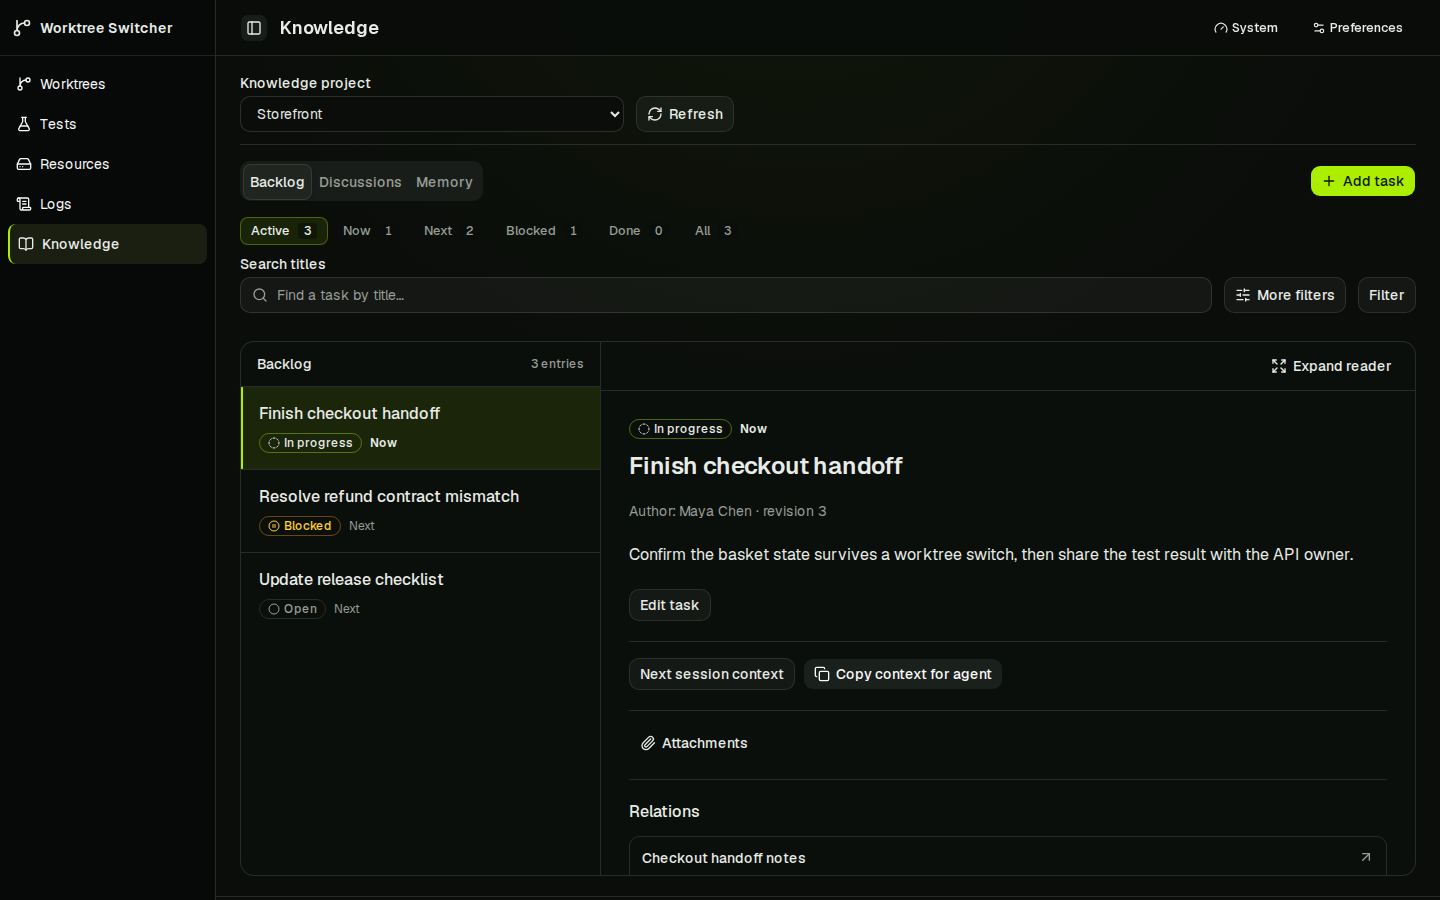Switch to the Backlog tab

pos(277,182)
